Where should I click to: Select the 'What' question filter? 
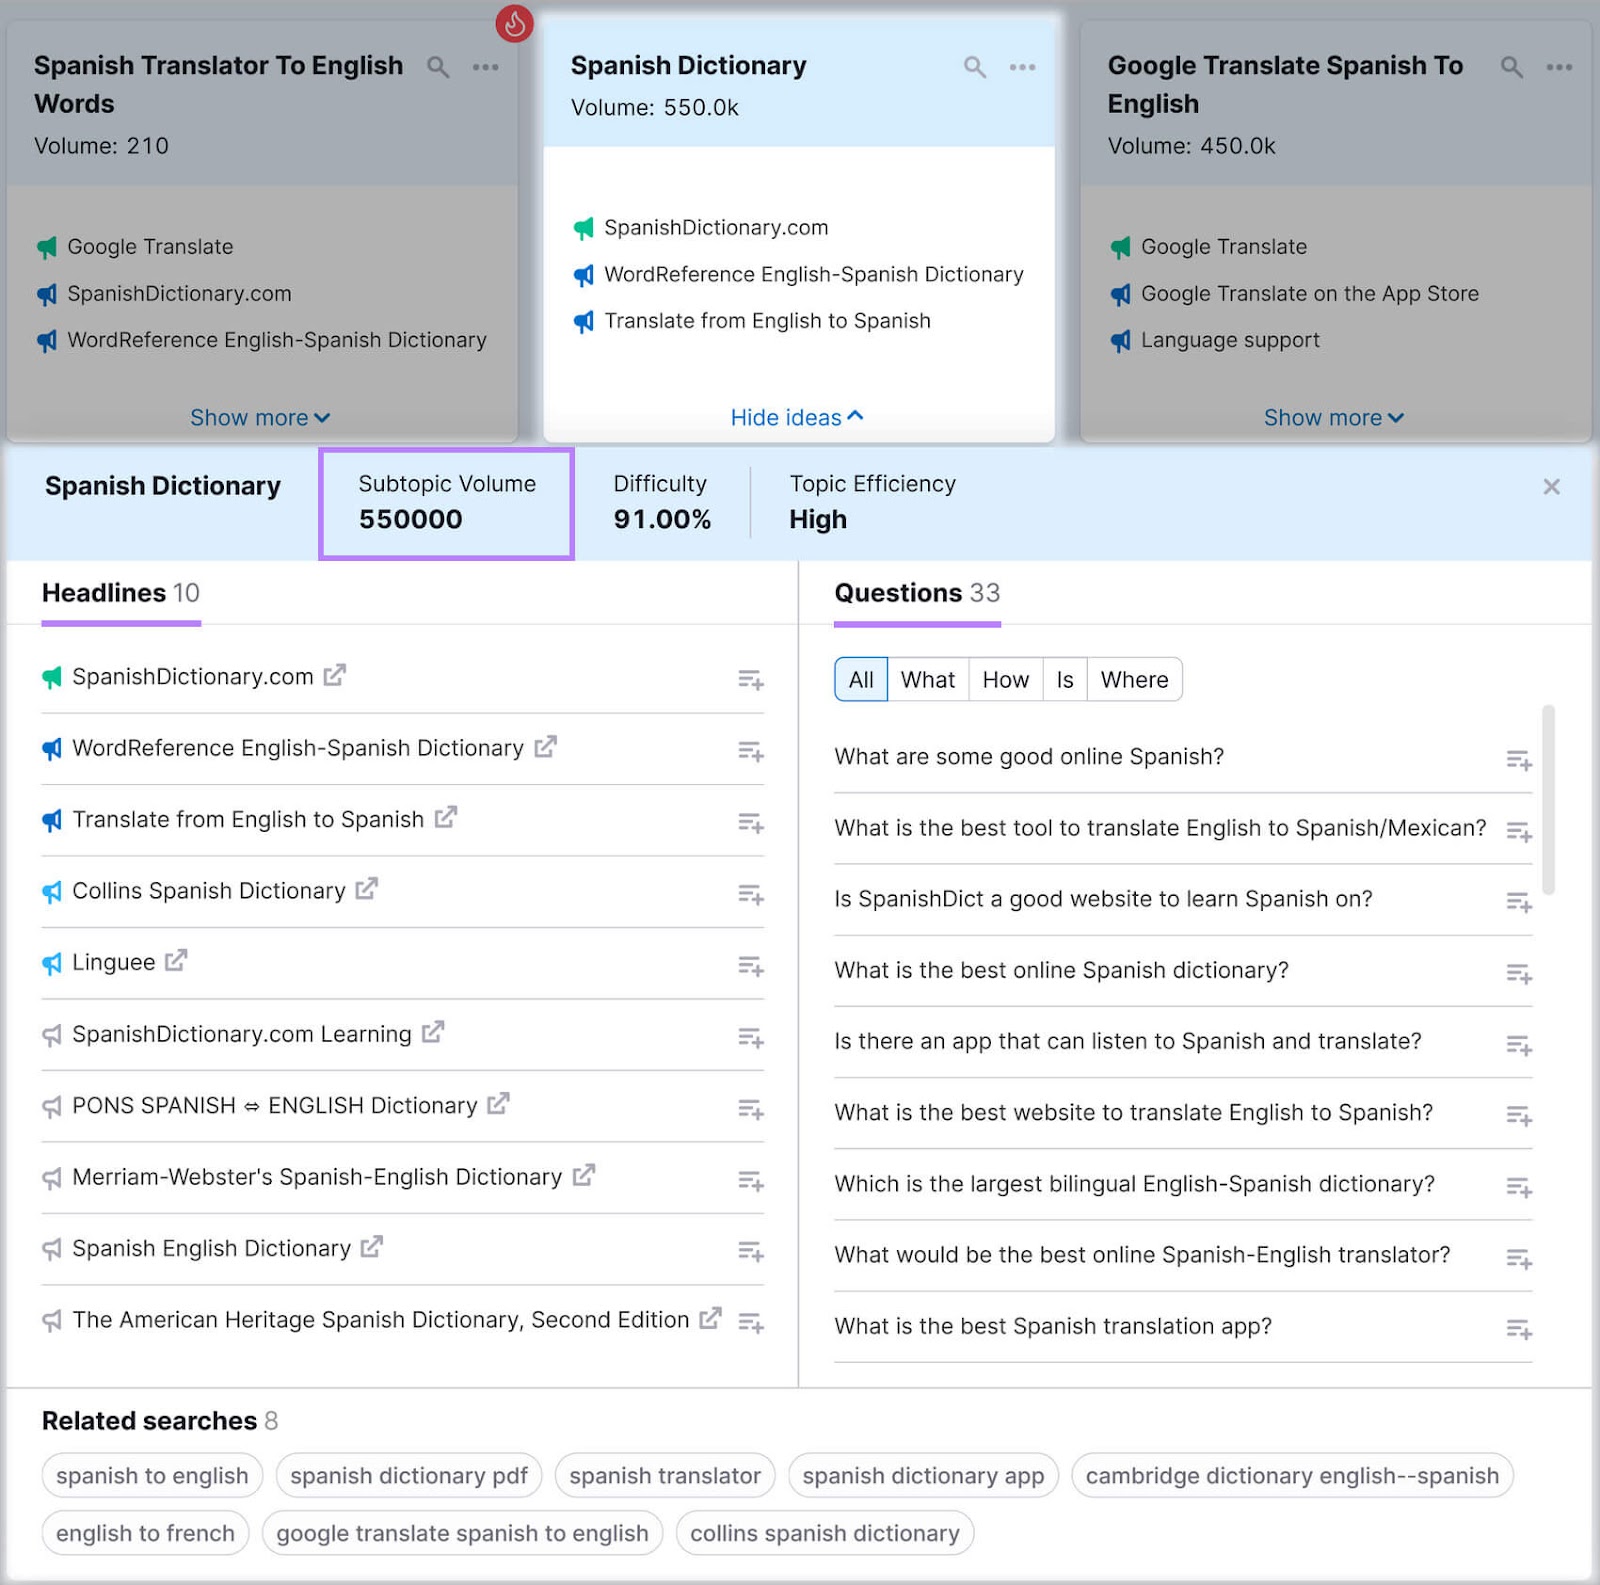[928, 679]
